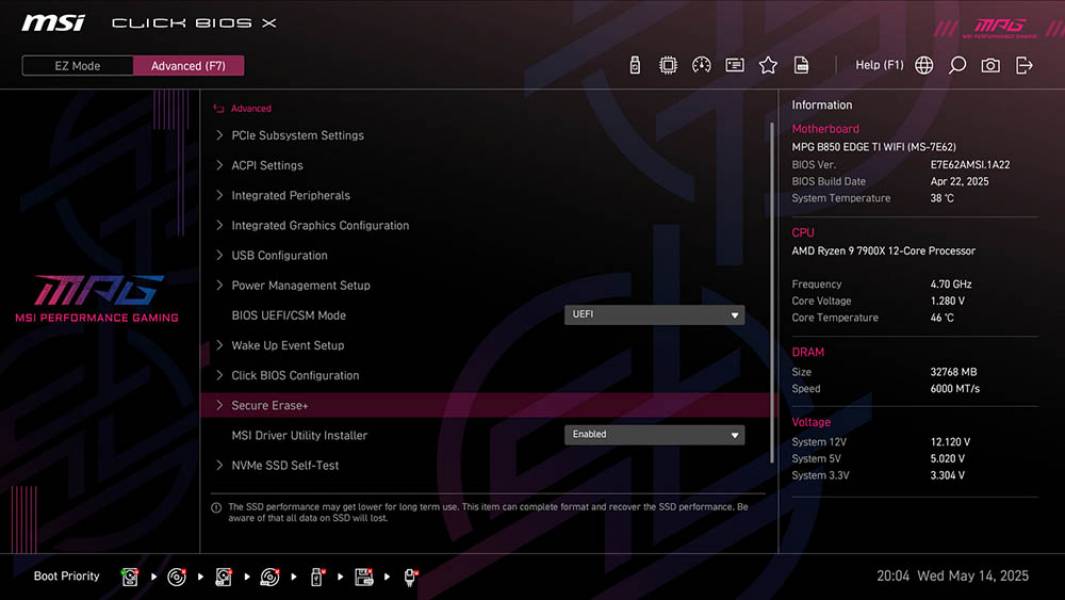Open the Secure Erase+ entry
Viewport: 1065px width, 600px height.
pyautogui.click(x=488, y=405)
